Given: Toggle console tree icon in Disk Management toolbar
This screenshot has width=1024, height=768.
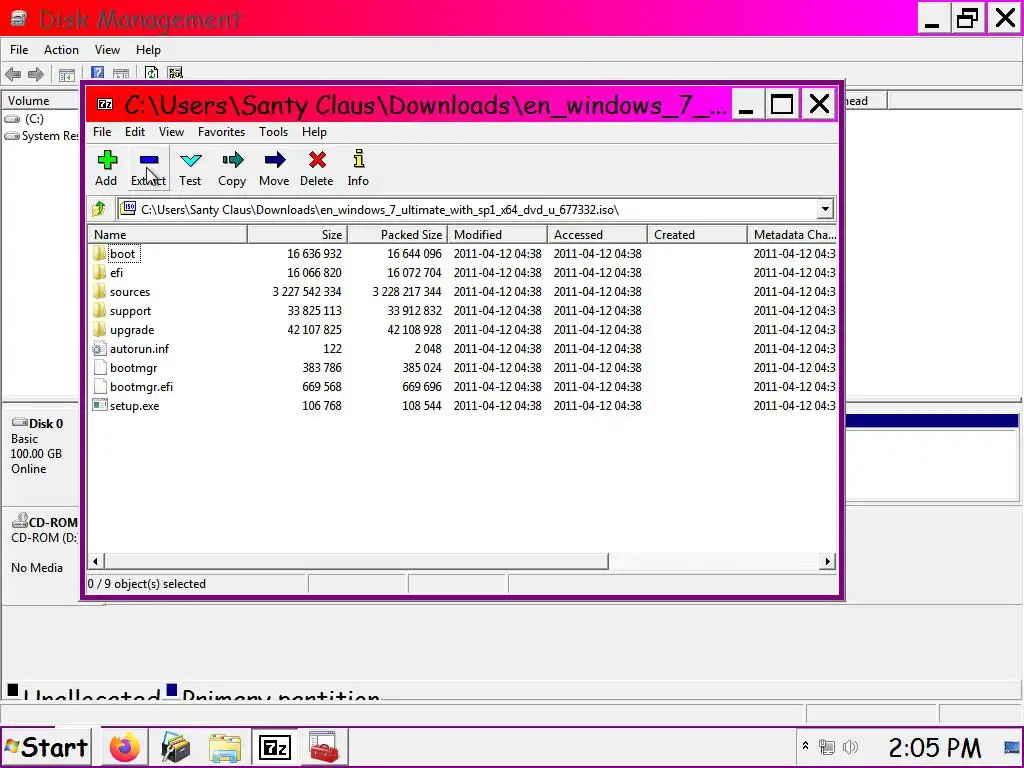Looking at the screenshot, I should point(67,75).
